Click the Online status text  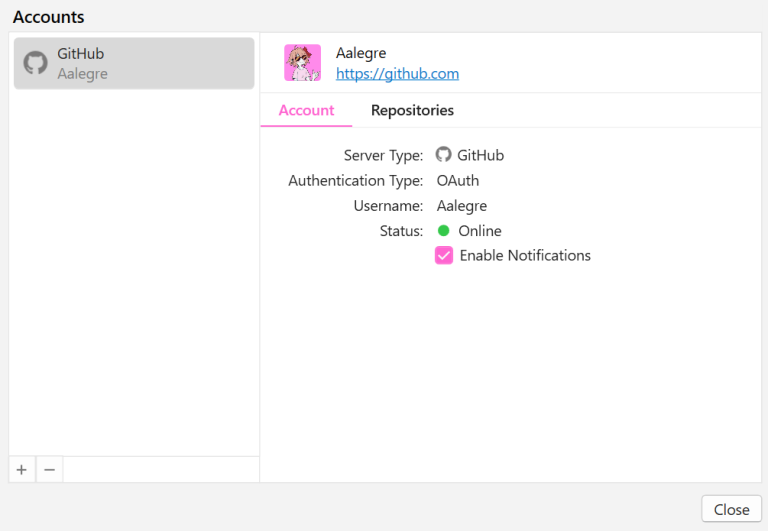pos(480,231)
